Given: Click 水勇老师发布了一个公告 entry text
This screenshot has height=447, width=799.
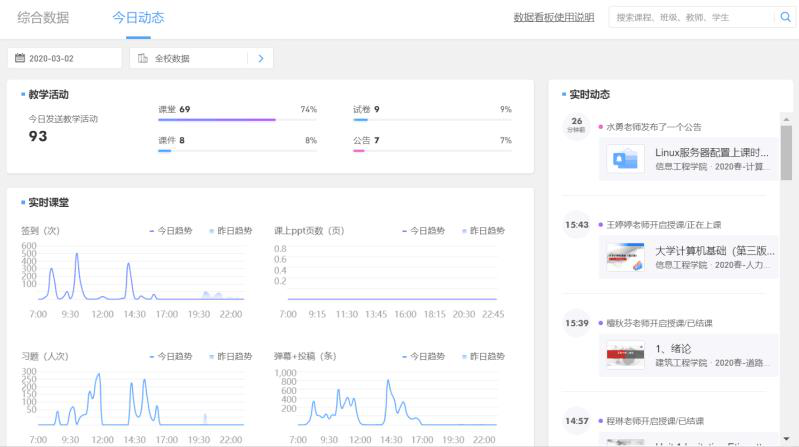Looking at the screenshot, I should click(x=654, y=127).
